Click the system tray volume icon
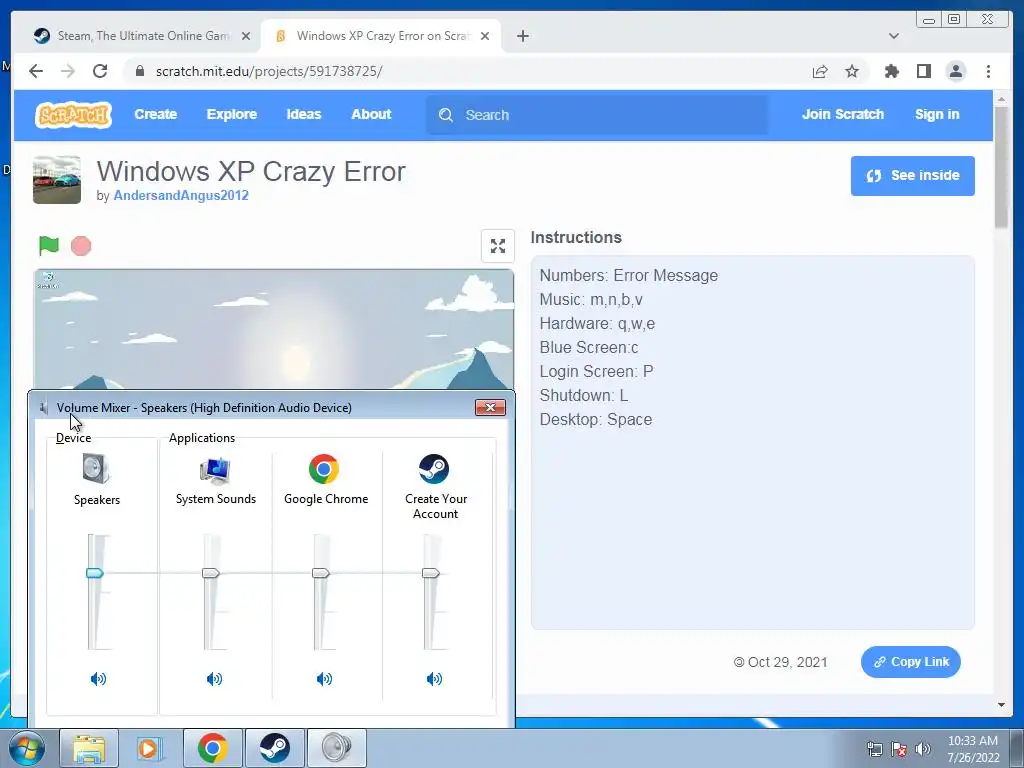 922,748
